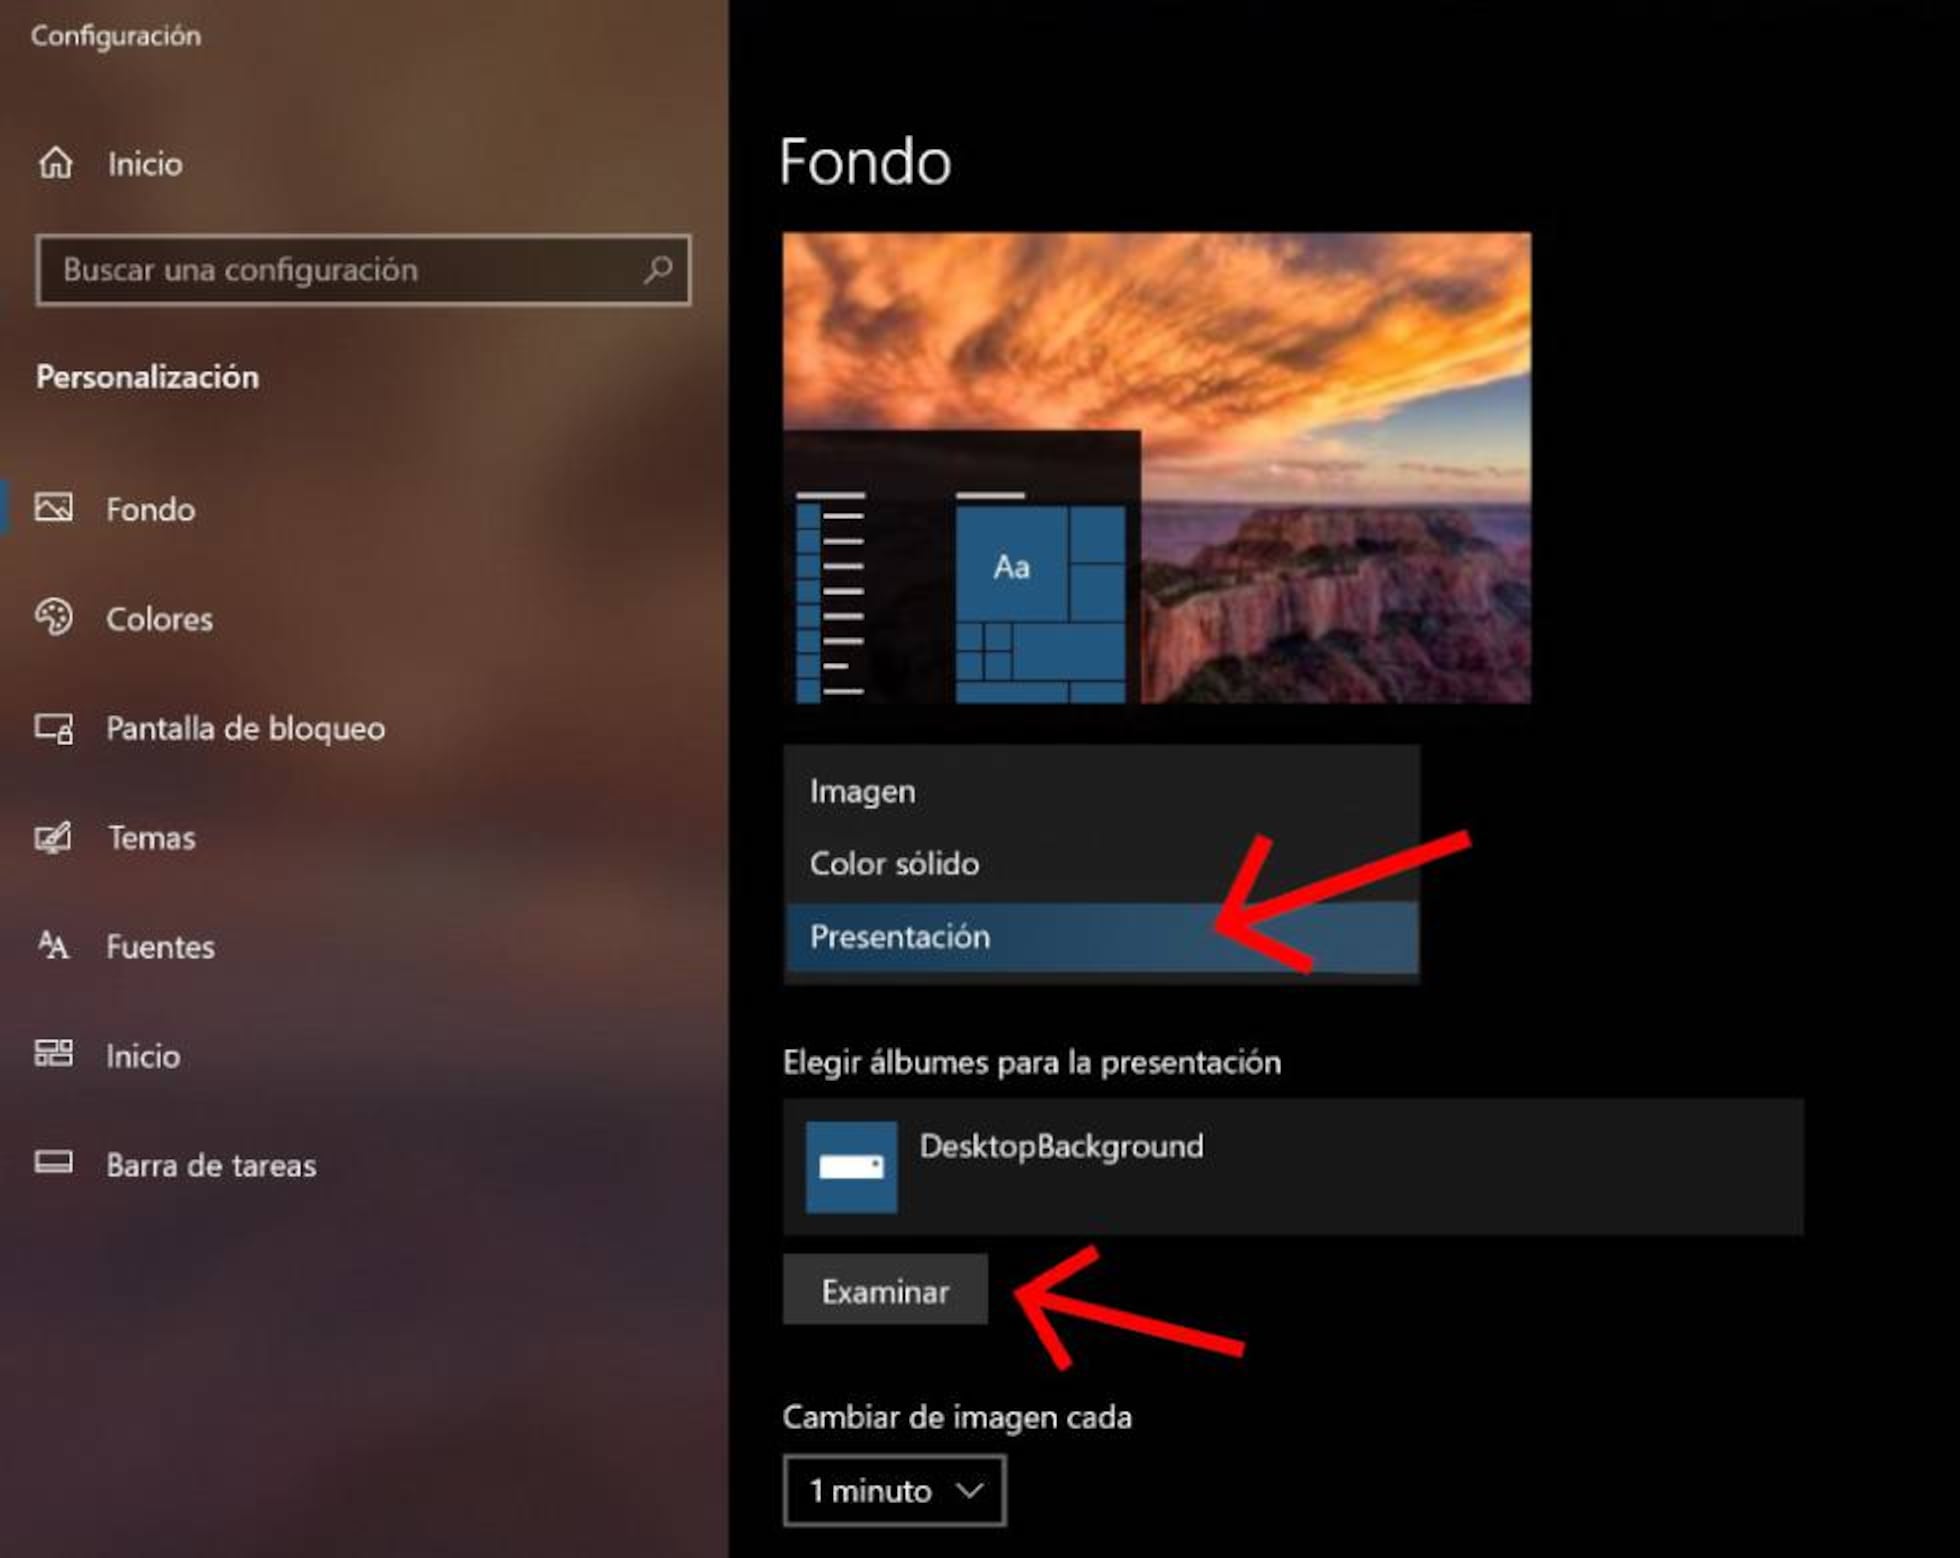Click the Pantalla de bloqueo icon

(x=55, y=729)
